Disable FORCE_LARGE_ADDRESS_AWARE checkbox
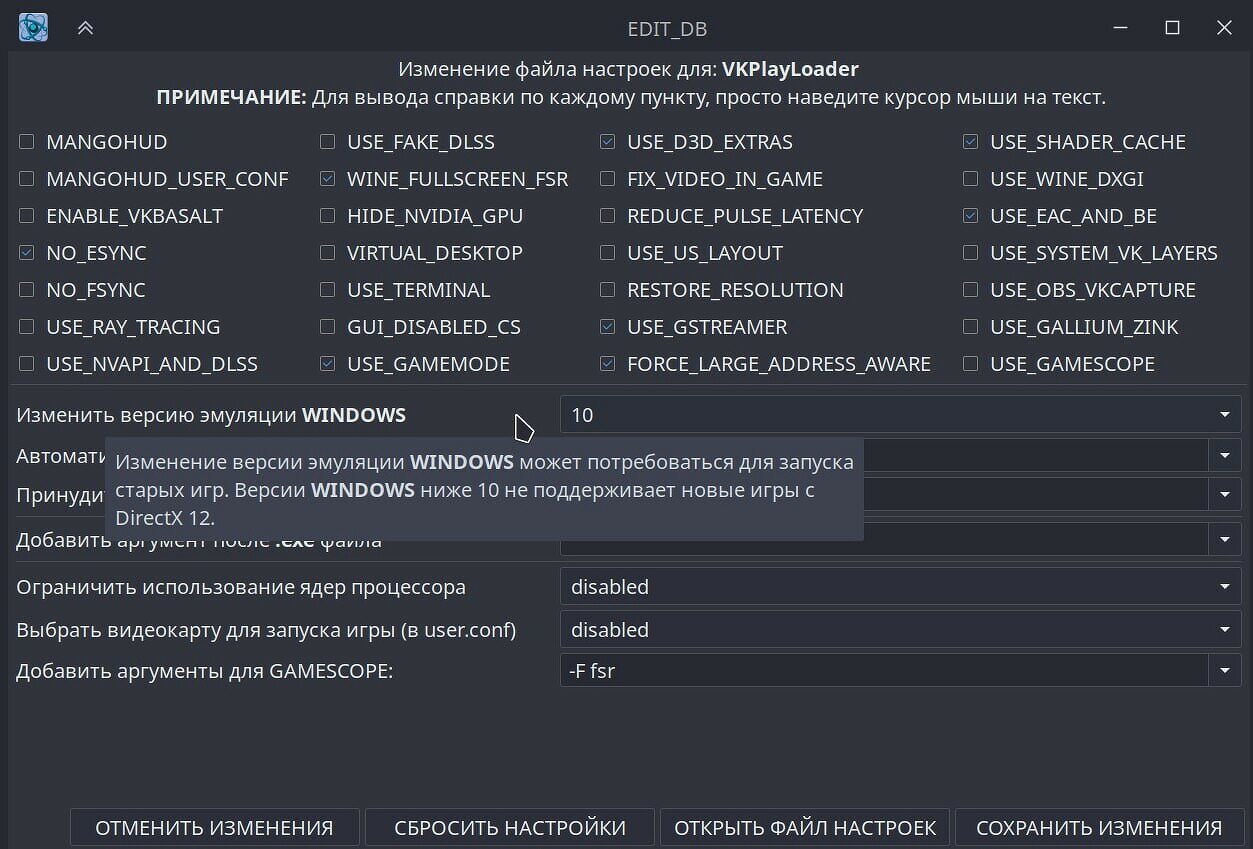 click(608, 364)
